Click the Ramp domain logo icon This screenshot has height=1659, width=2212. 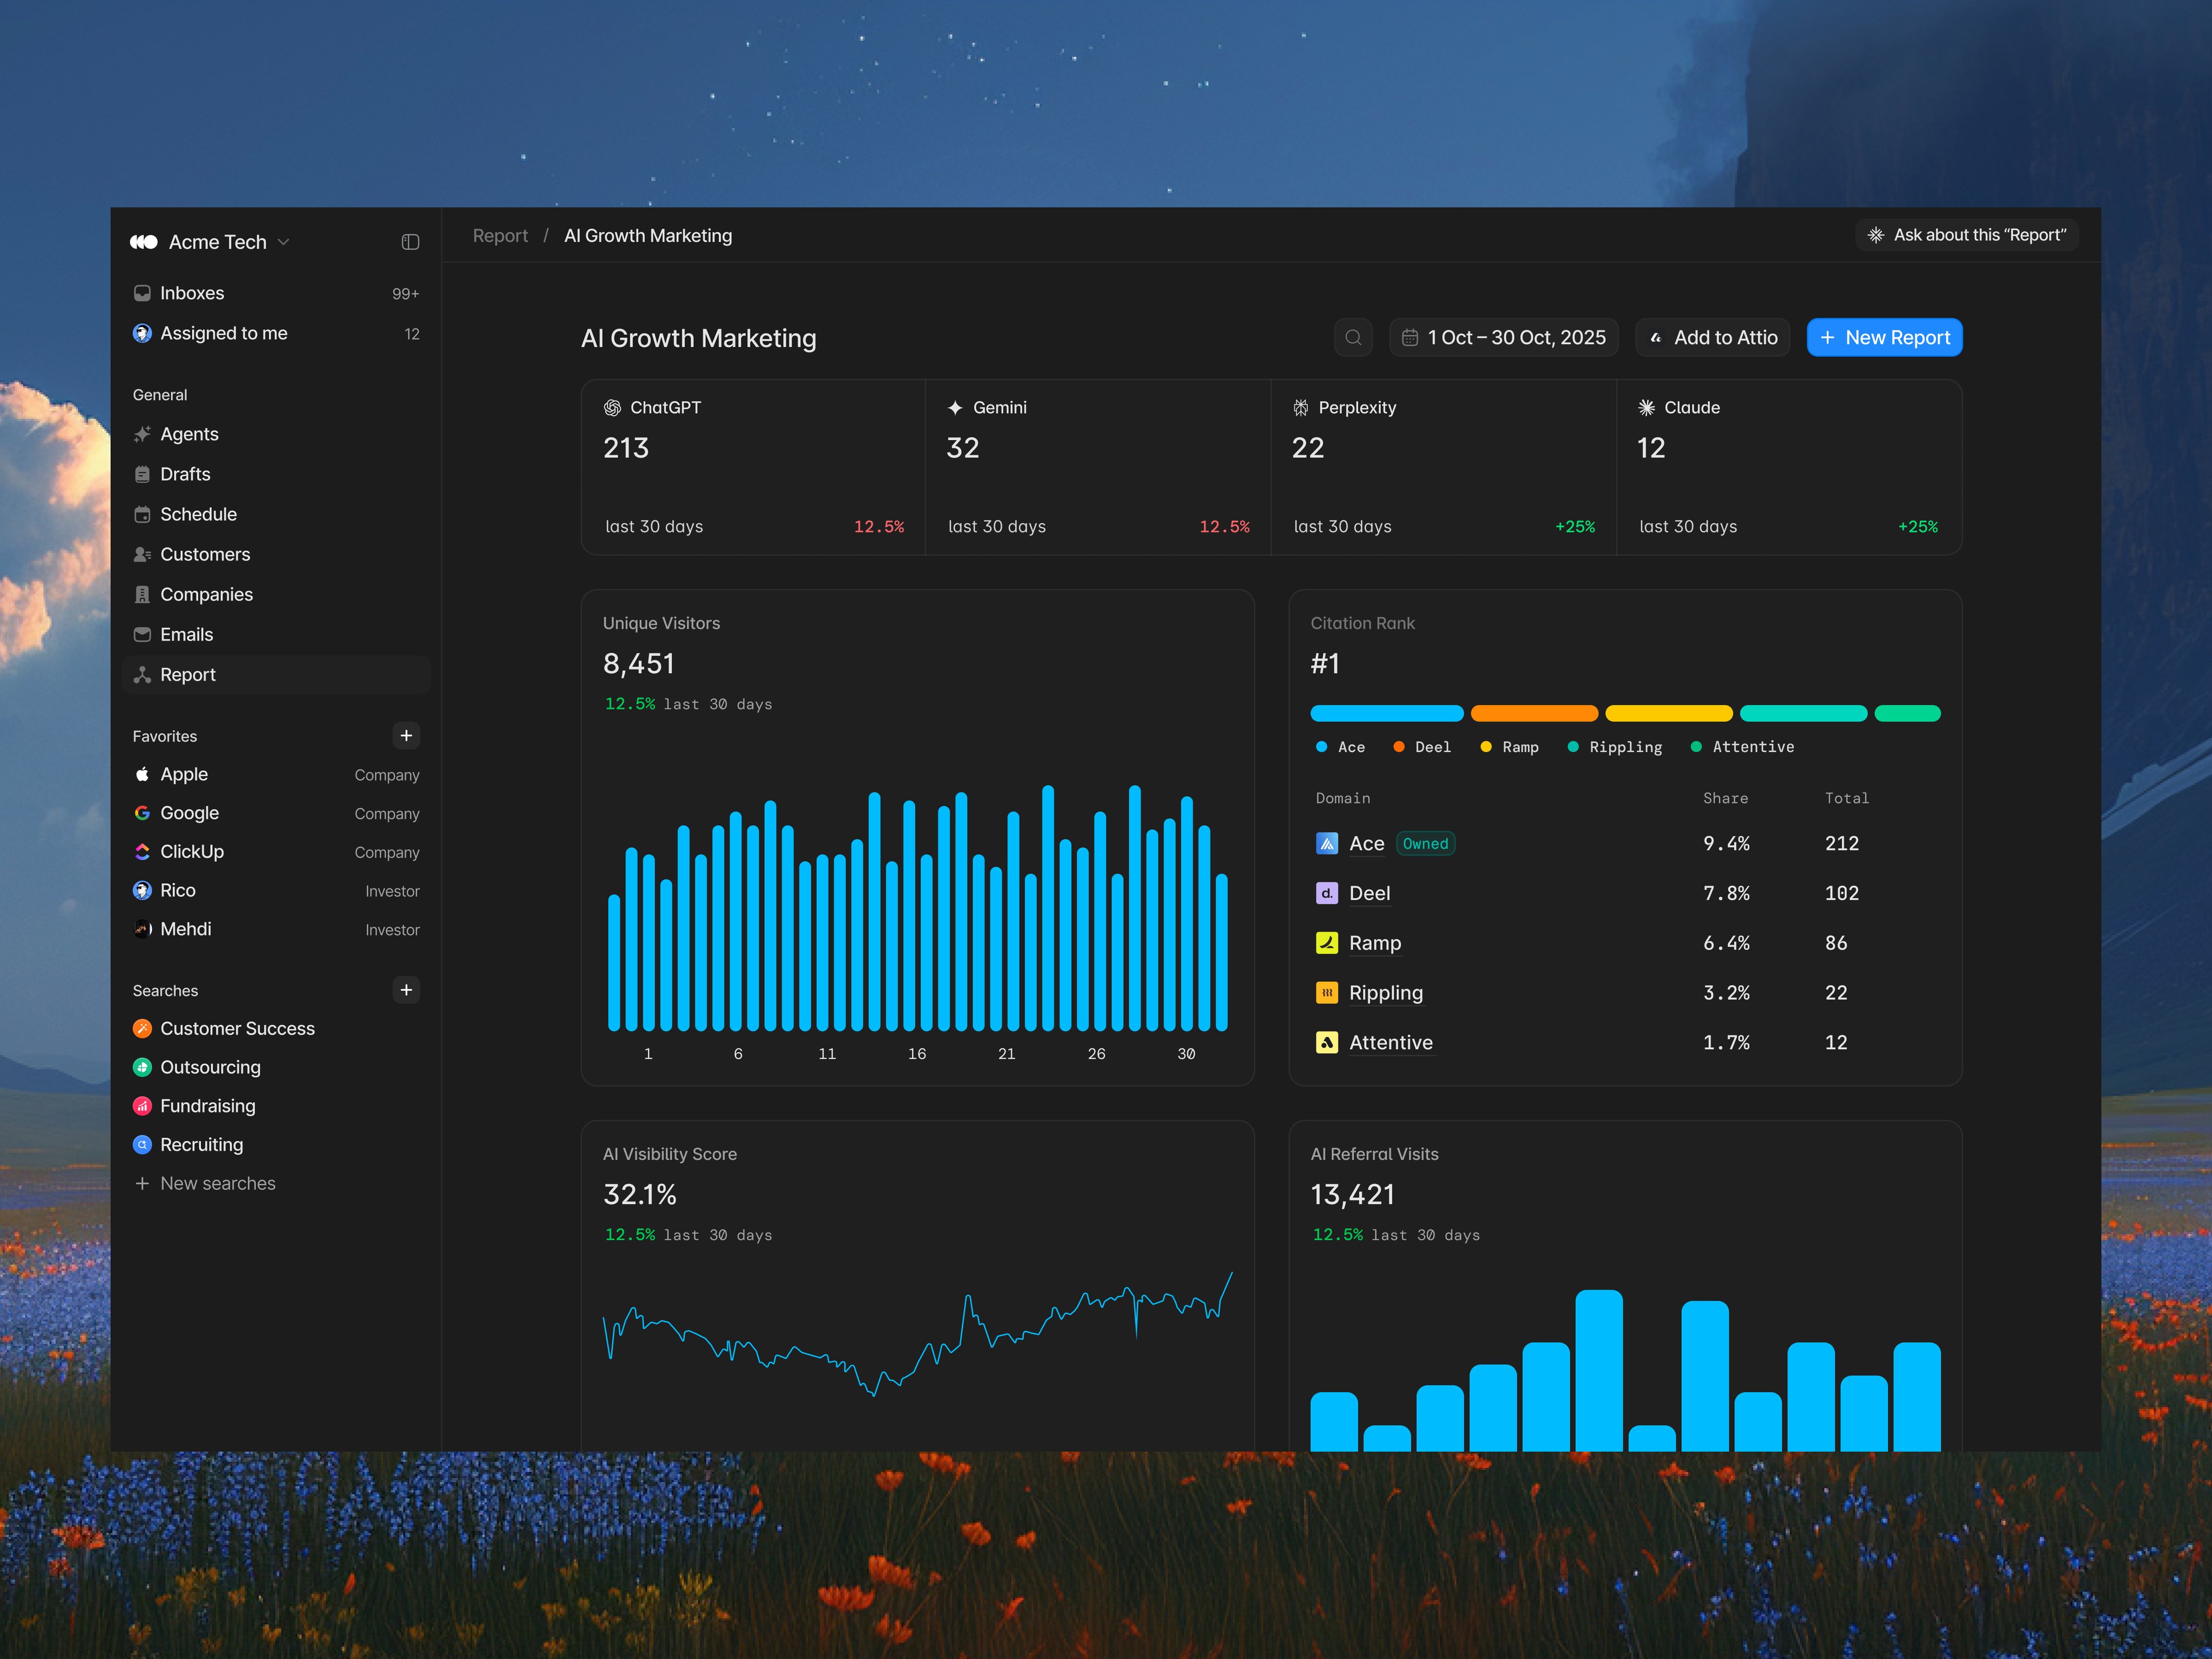click(x=1327, y=943)
